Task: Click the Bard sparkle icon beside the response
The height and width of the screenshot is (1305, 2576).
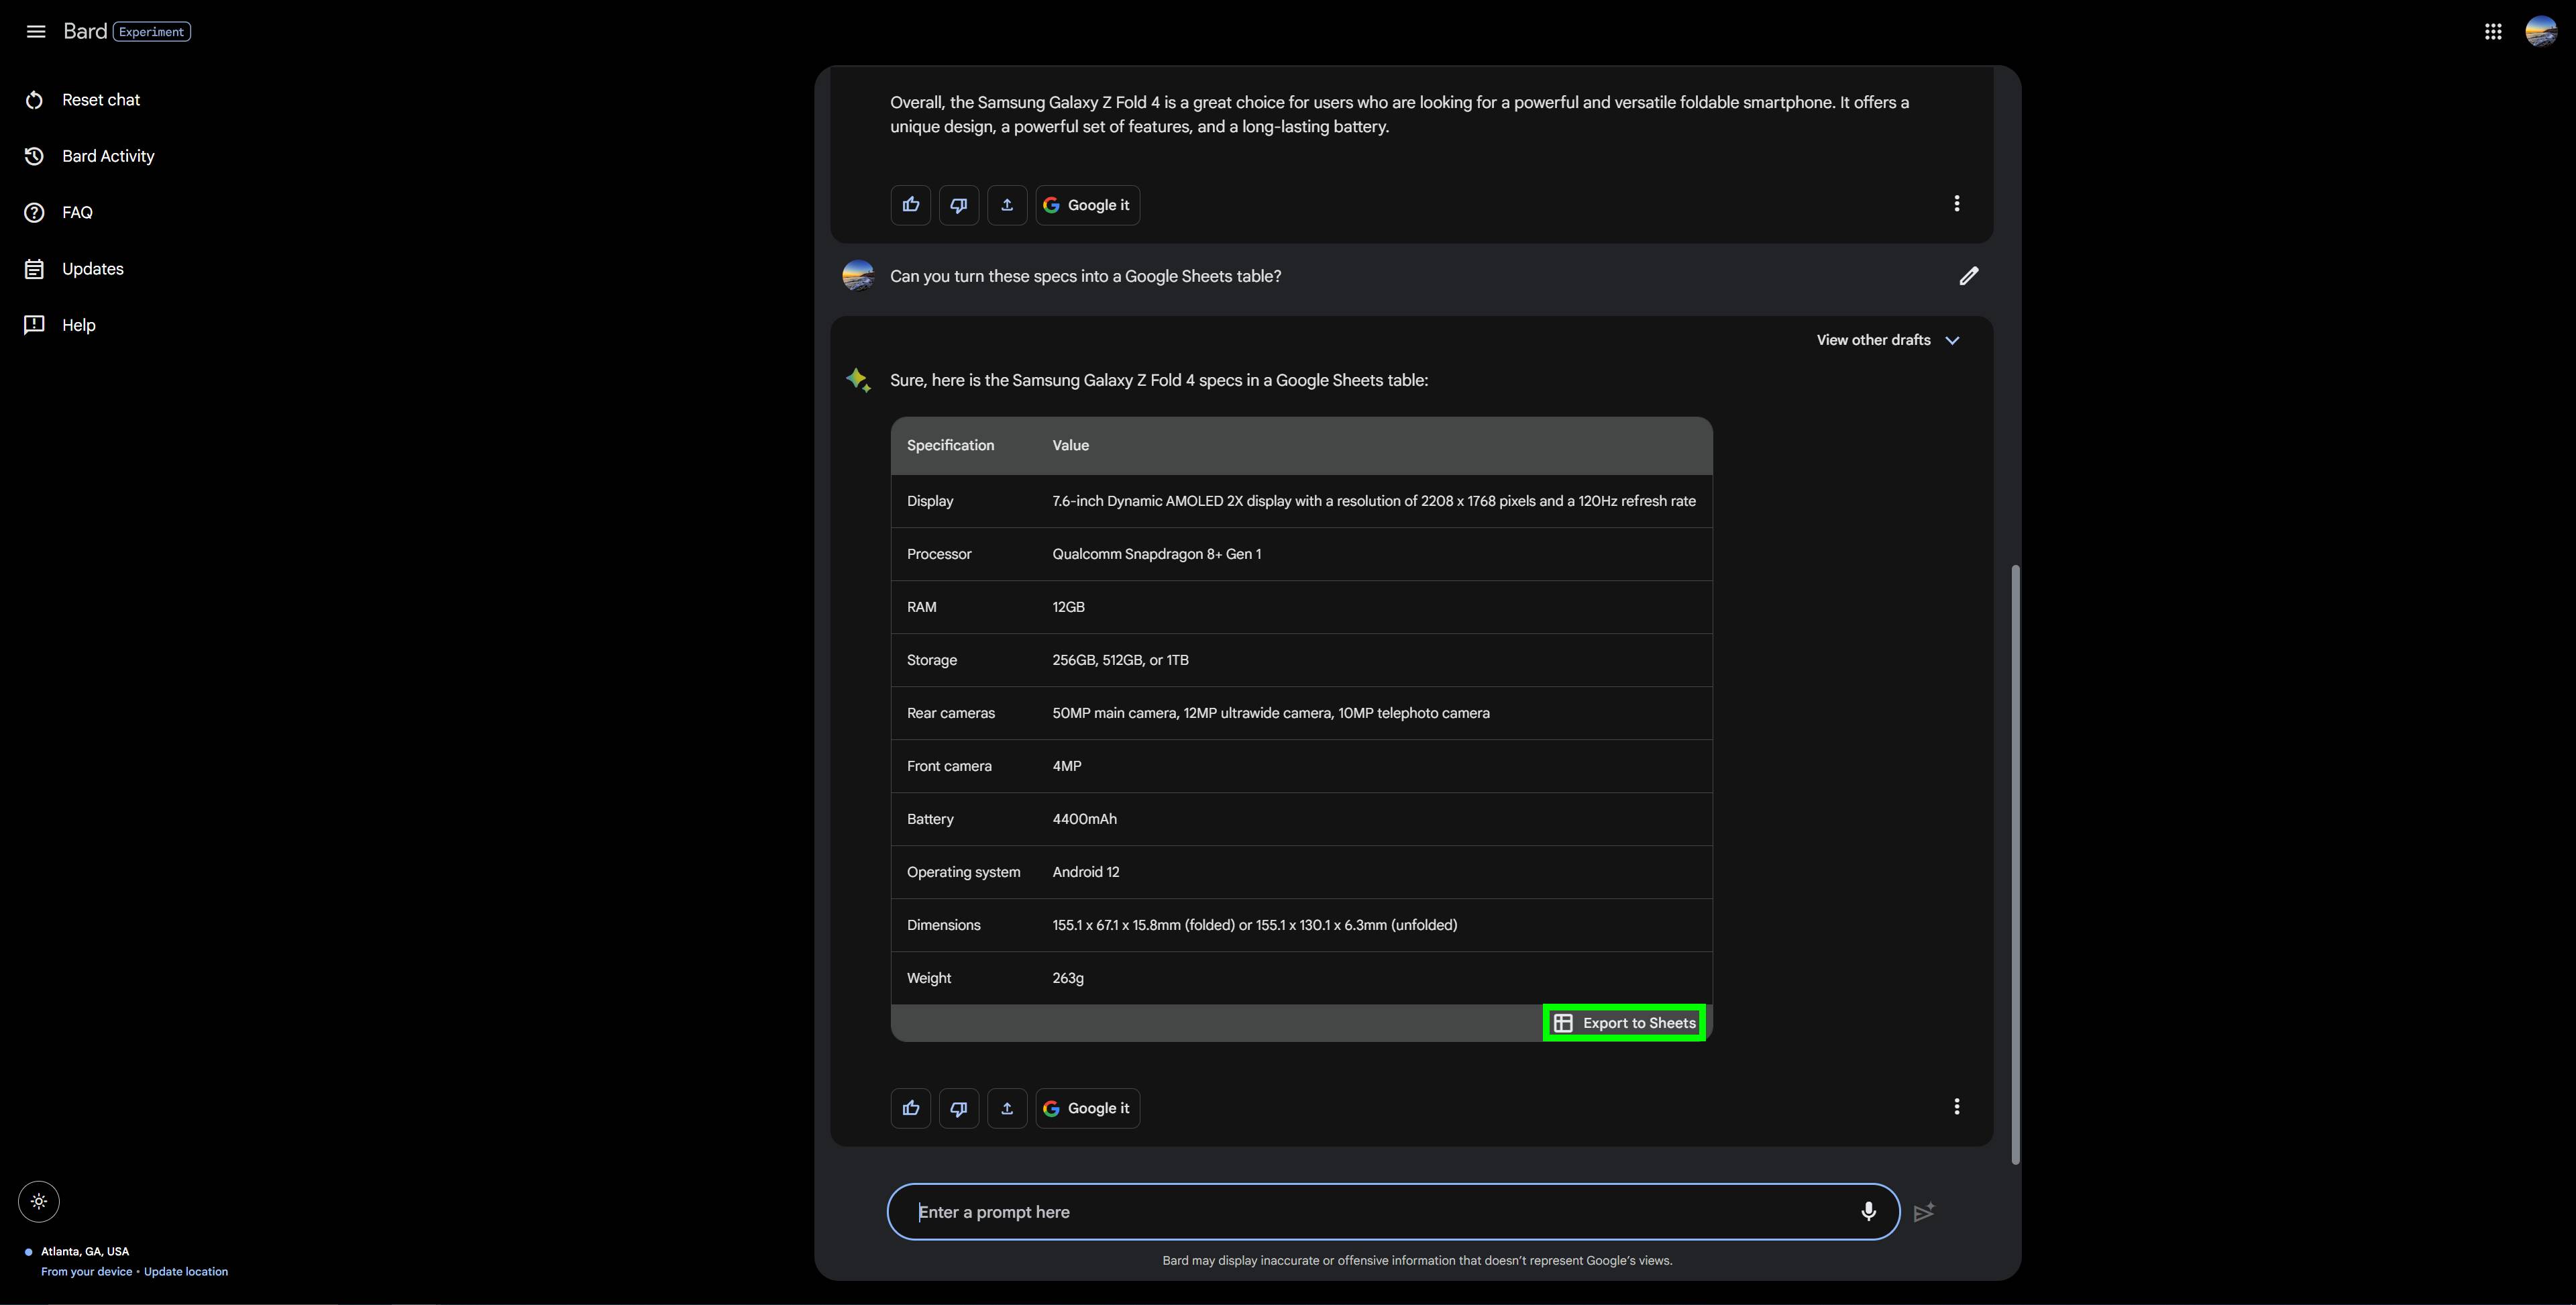Action: tap(858, 380)
